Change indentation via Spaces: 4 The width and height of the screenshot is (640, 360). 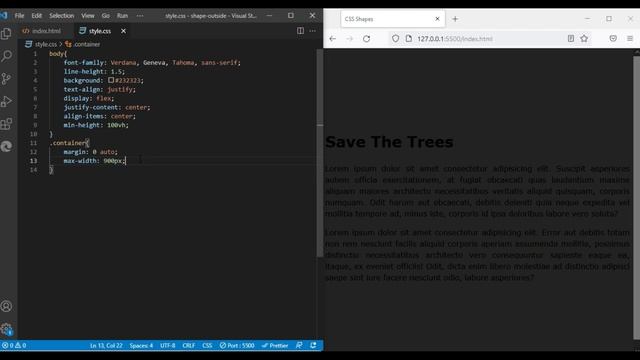pyautogui.click(x=141, y=345)
